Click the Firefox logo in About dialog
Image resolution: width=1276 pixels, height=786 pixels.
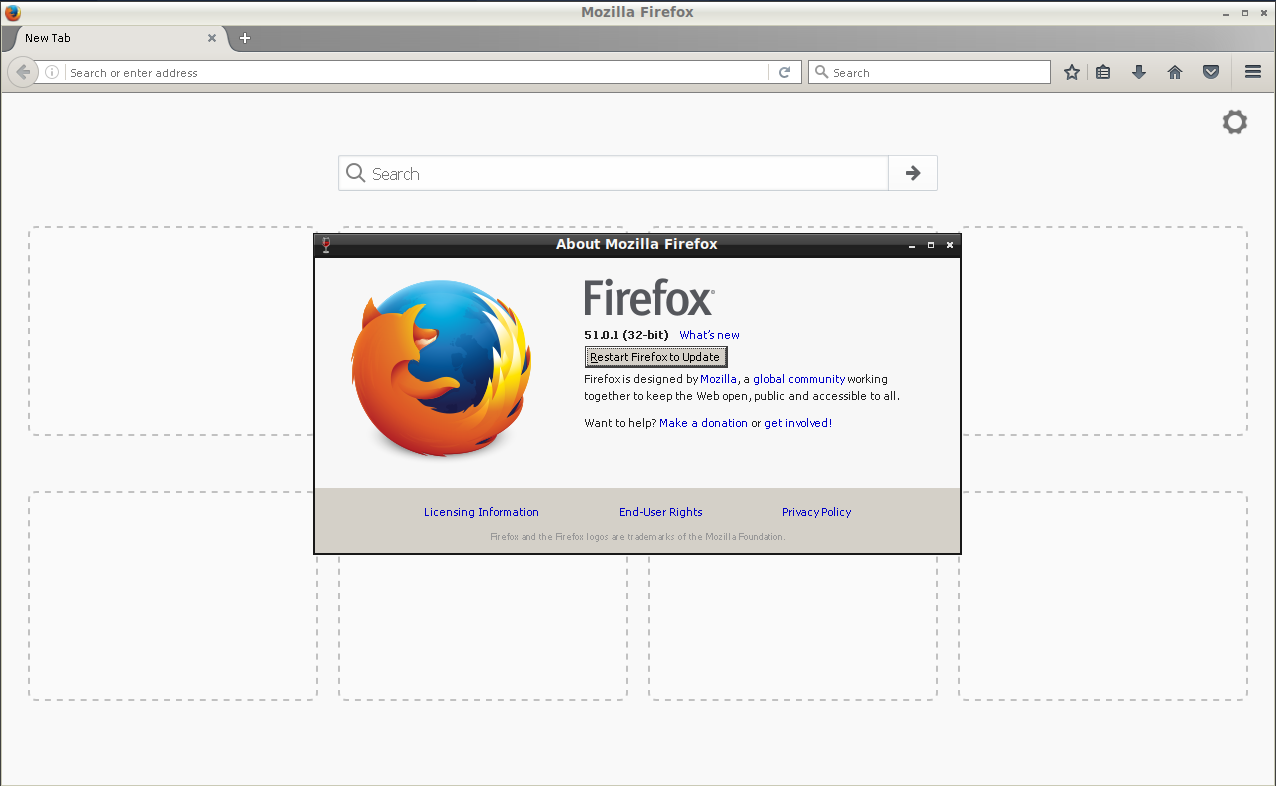point(440,369)
